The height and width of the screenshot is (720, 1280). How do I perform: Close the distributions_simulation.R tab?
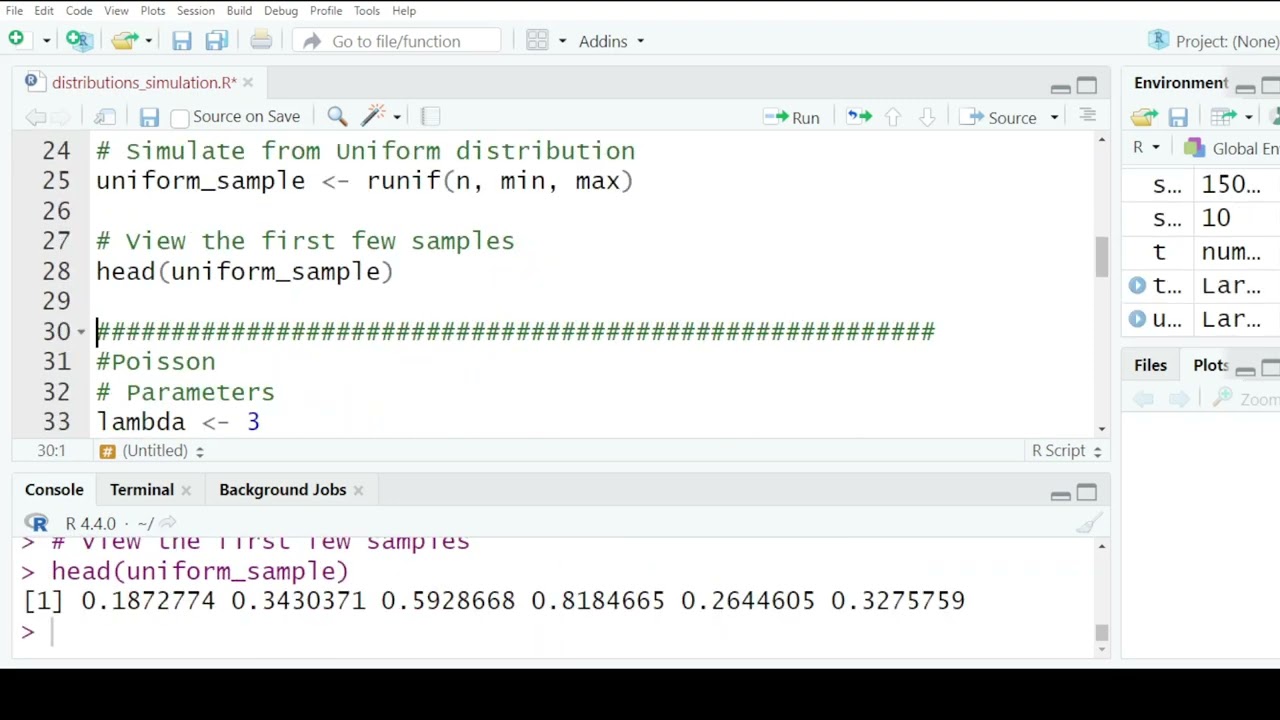click(248, 83)
